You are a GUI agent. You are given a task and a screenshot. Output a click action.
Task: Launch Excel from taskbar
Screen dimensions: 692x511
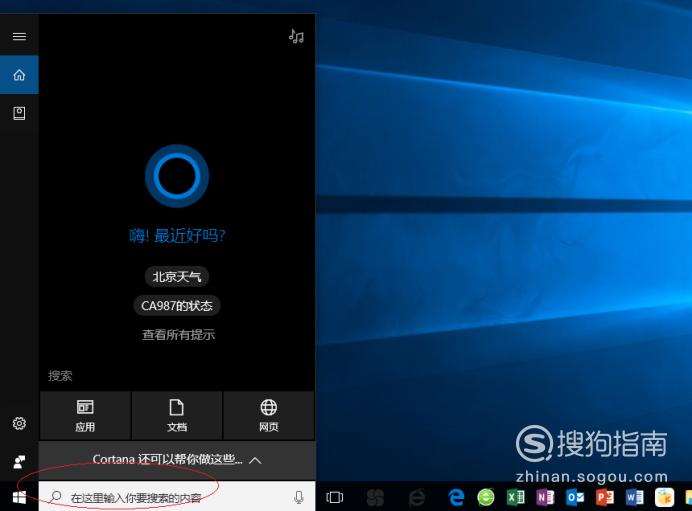coord(515,497)
